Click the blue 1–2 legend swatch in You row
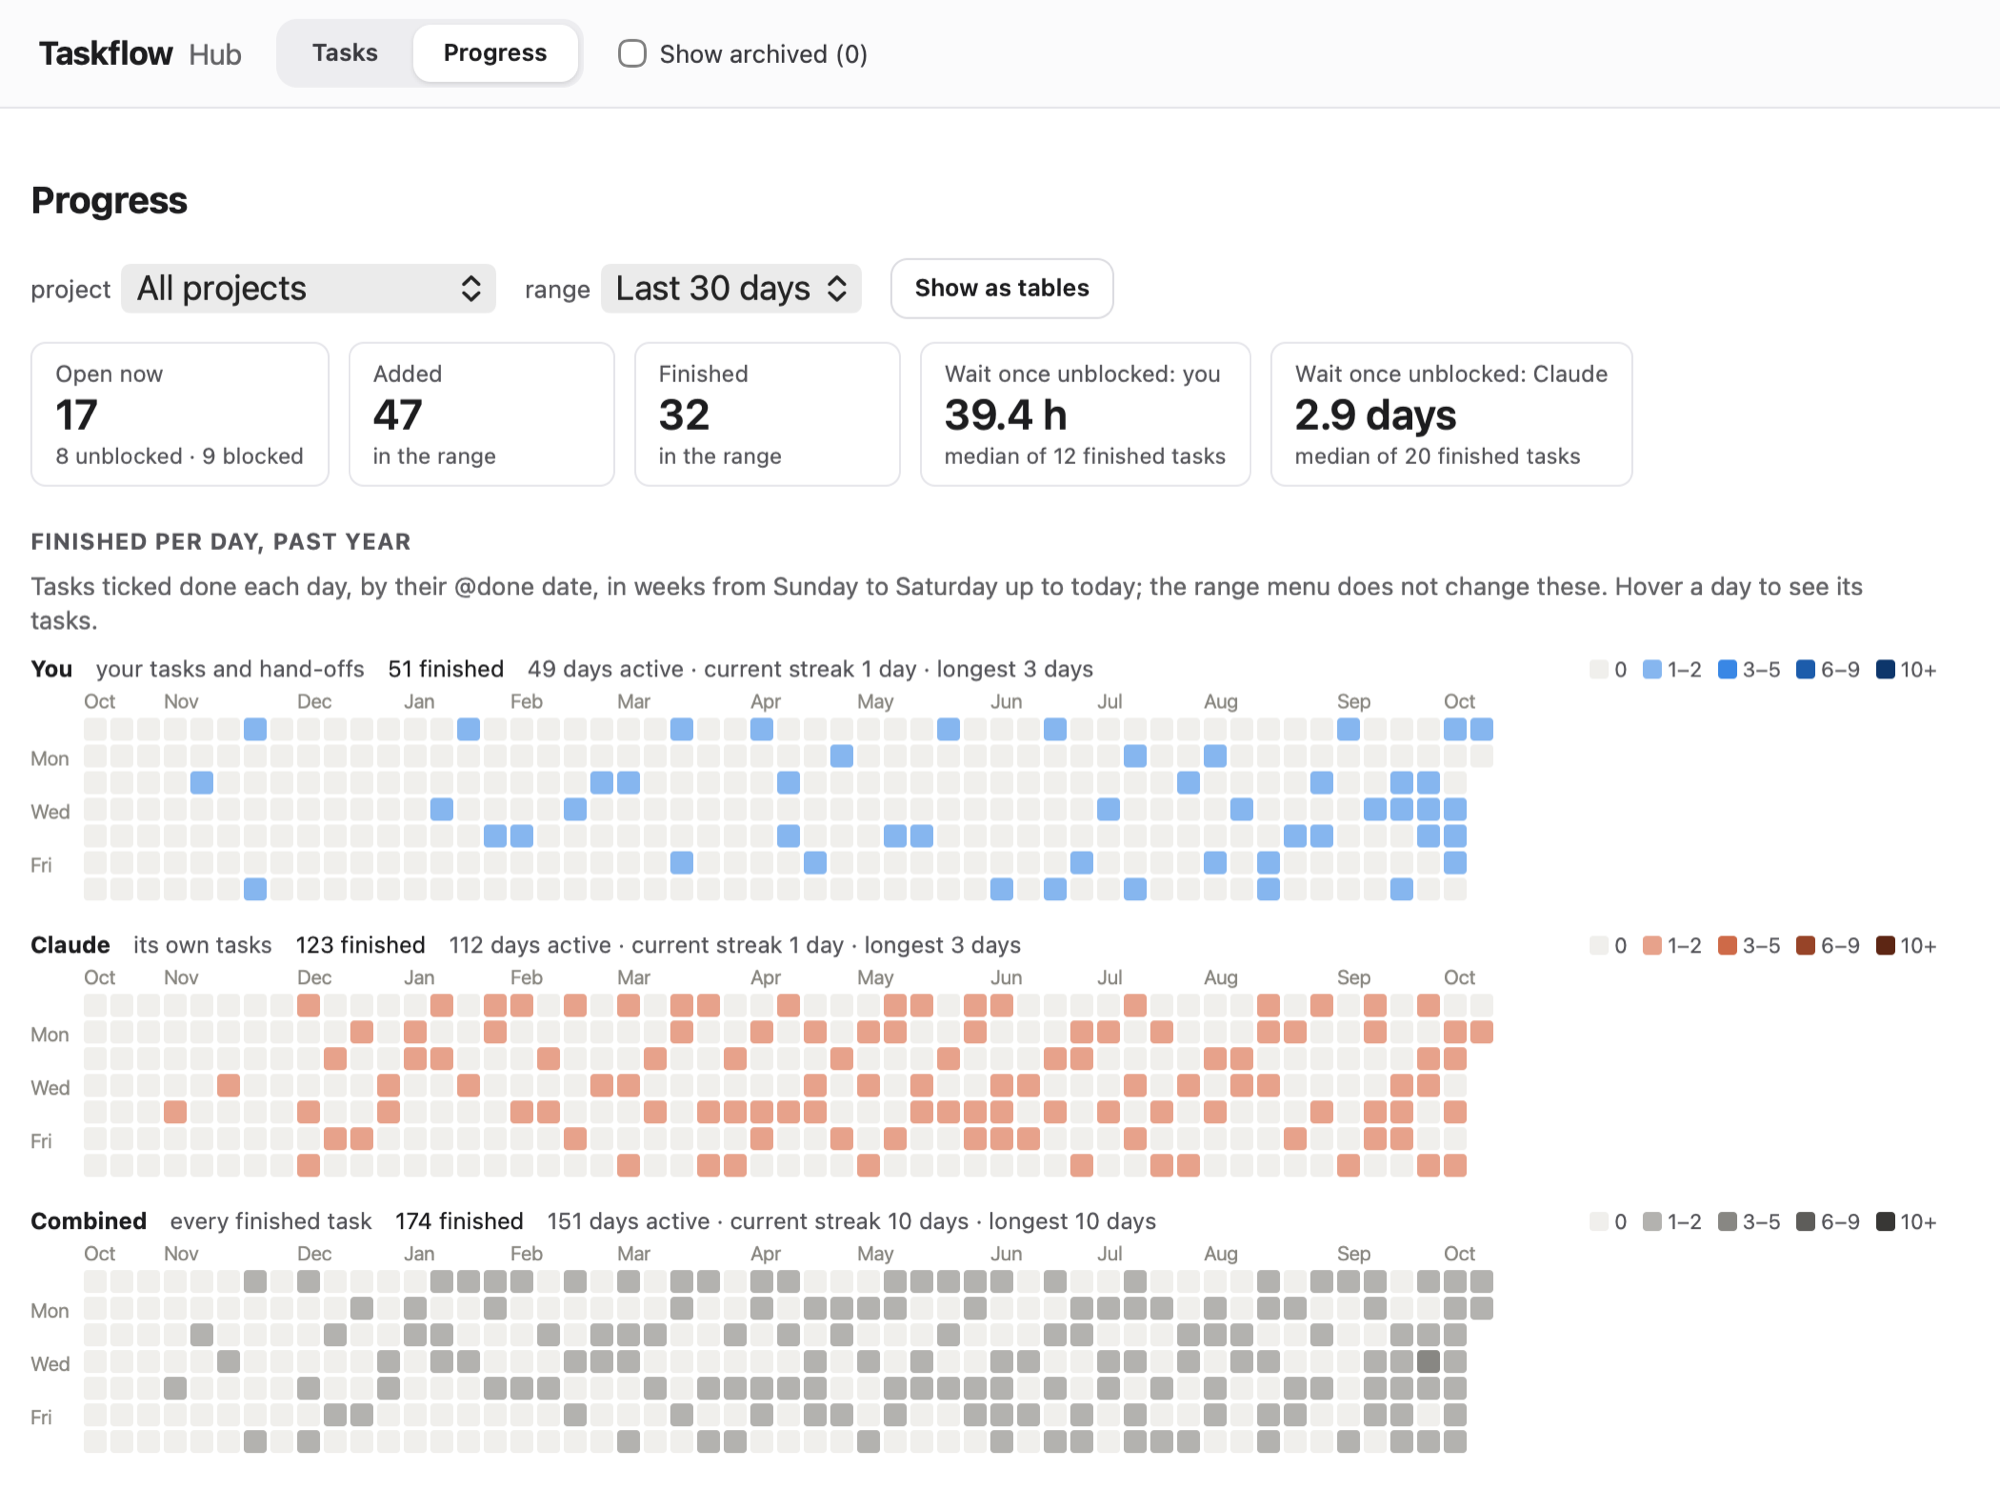The height and width of the screenshot is (1492, 2000). point(1652,669)
